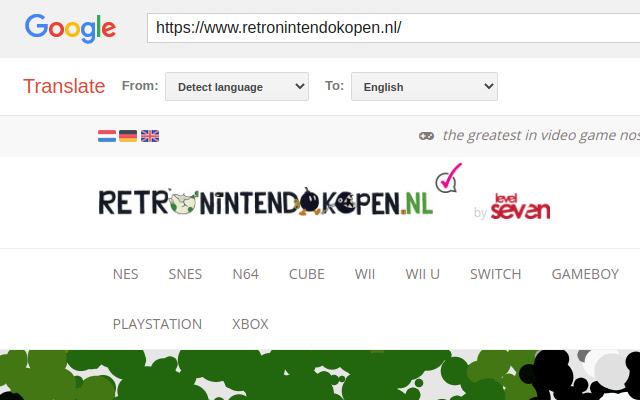Screen dimensions: 640x400
Task: Open the SNES menu category
Action: pos(185,274)
